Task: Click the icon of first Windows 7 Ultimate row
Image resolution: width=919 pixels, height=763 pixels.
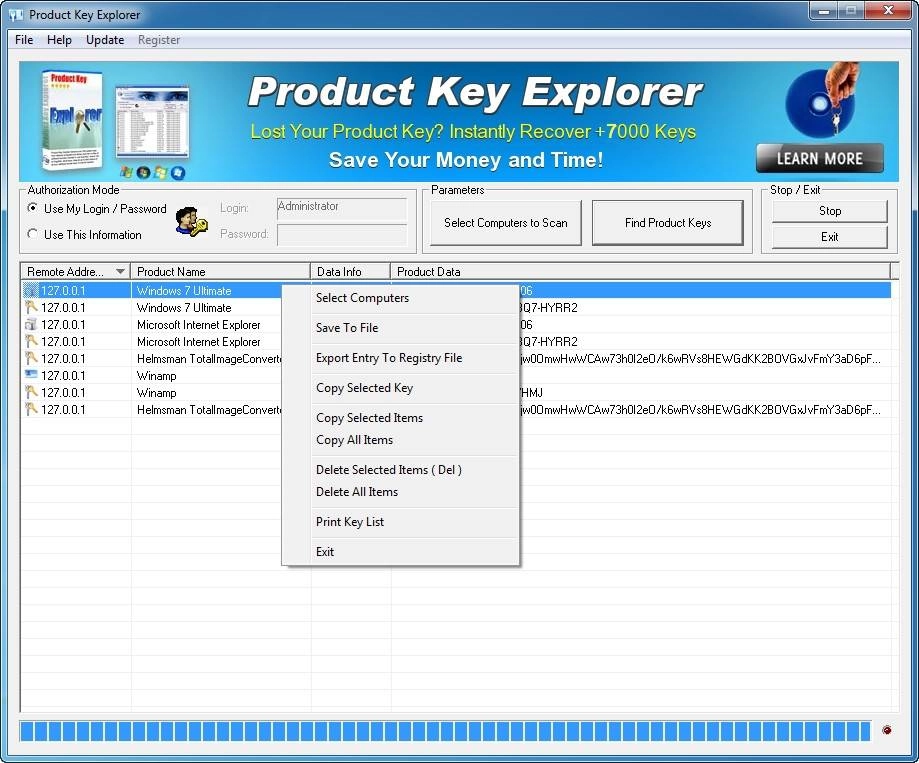Action: click(x=31, y=290)
